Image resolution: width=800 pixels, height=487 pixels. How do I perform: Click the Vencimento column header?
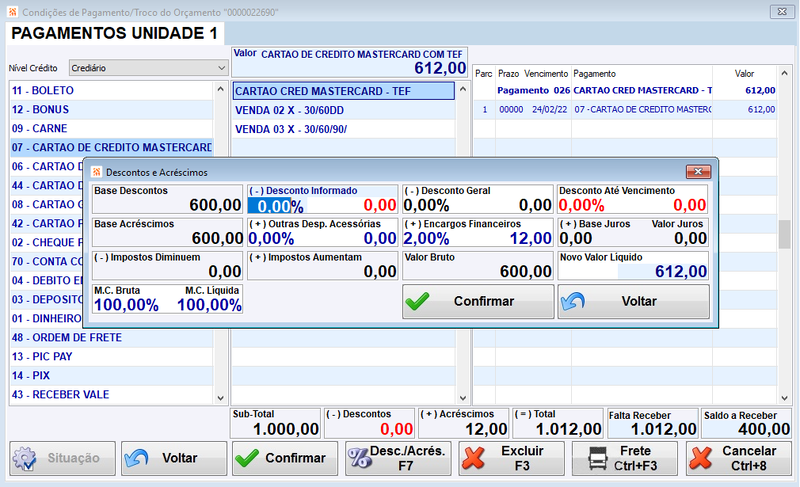pyautogui.click(x=546, y=74)
